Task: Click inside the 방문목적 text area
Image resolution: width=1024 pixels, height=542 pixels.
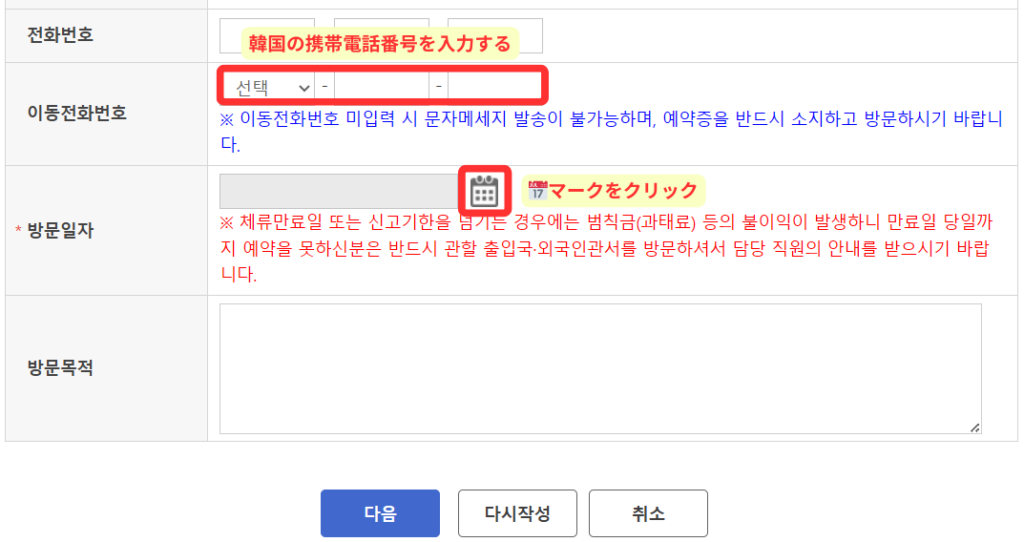Action: [600, 368]
